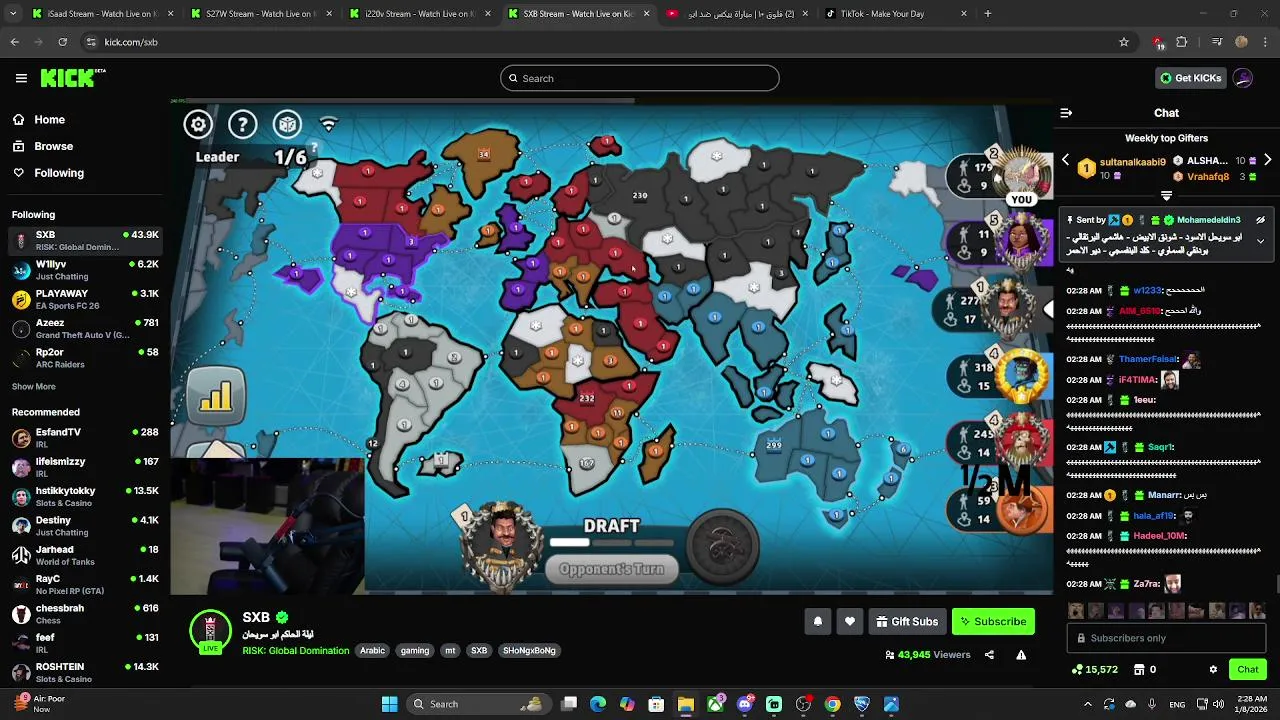
Task: Switch to the S27W Stream tab
Action: [x=260, y=14]
